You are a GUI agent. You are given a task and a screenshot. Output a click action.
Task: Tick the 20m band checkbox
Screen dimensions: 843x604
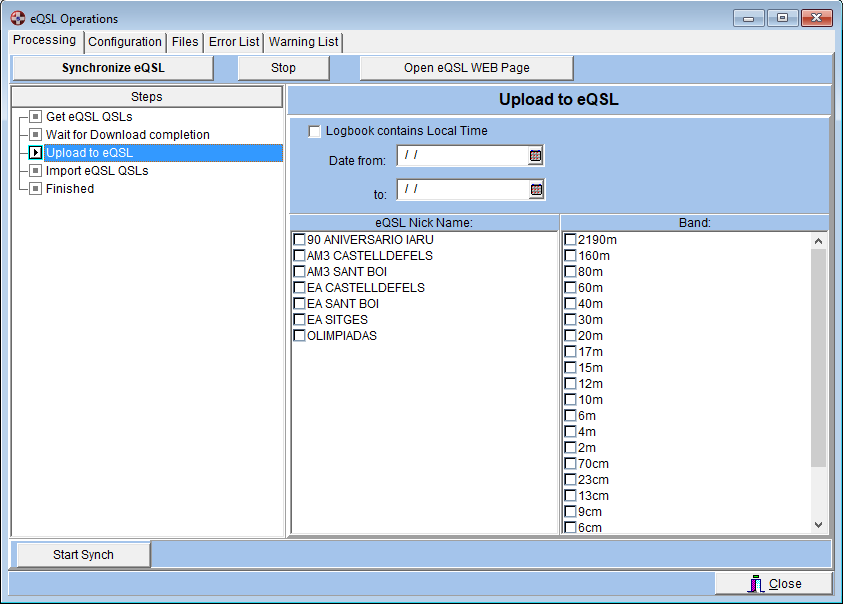(570, 336)
